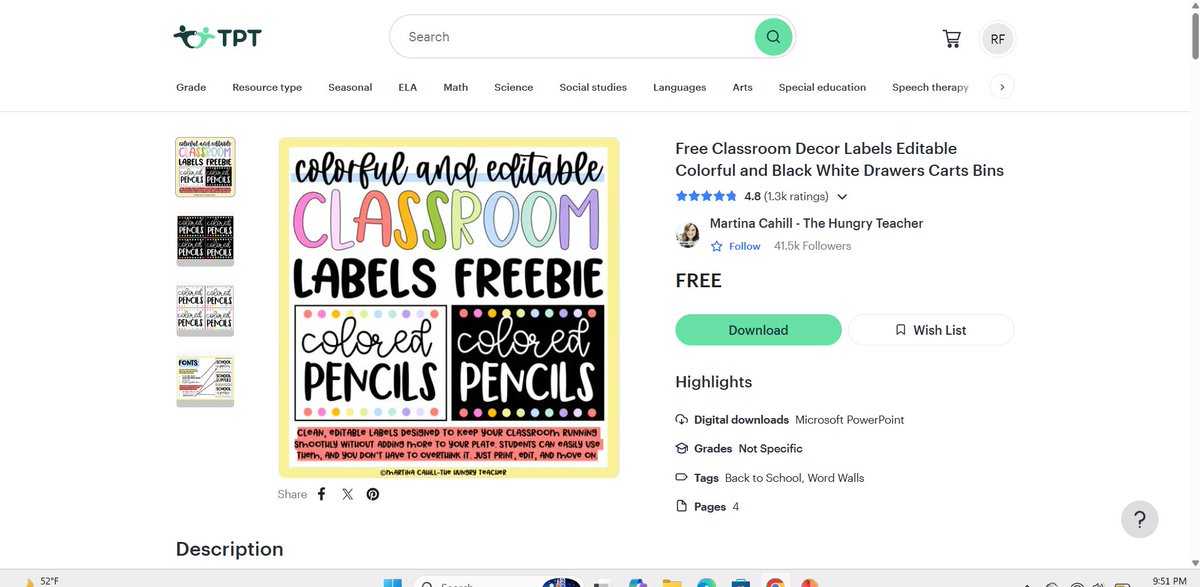Open Martina Cahill - The Hungry Teacher store

point(816,223)
